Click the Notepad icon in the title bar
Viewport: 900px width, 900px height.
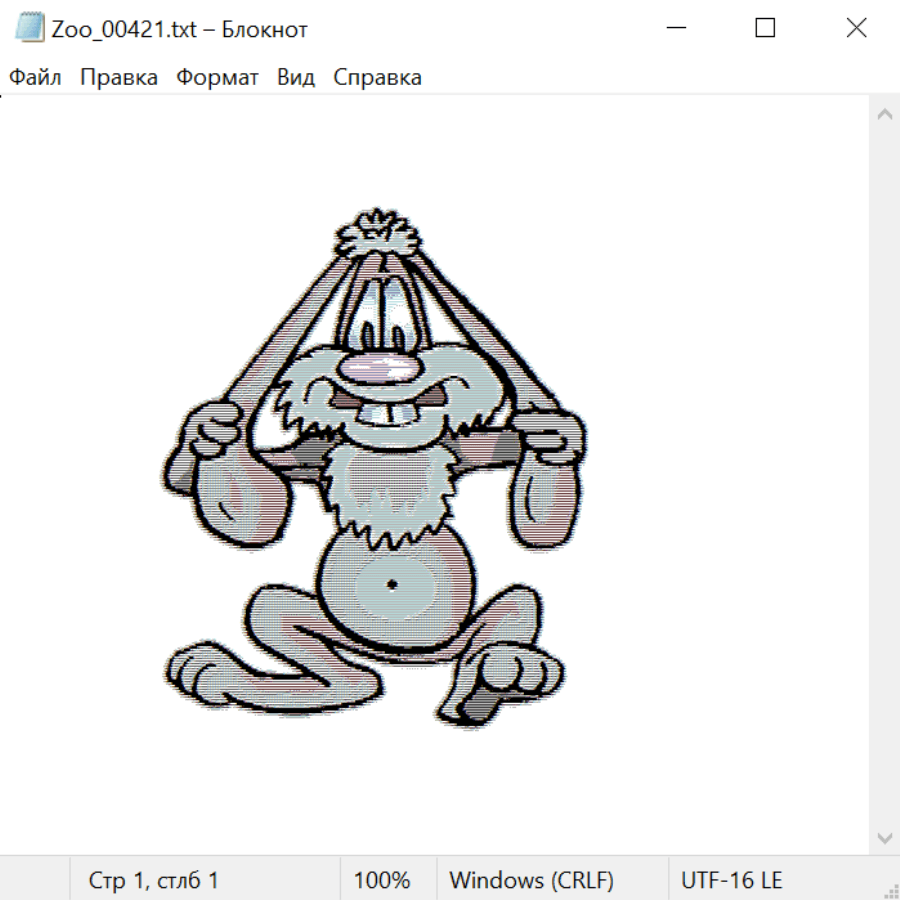(29, 28)
